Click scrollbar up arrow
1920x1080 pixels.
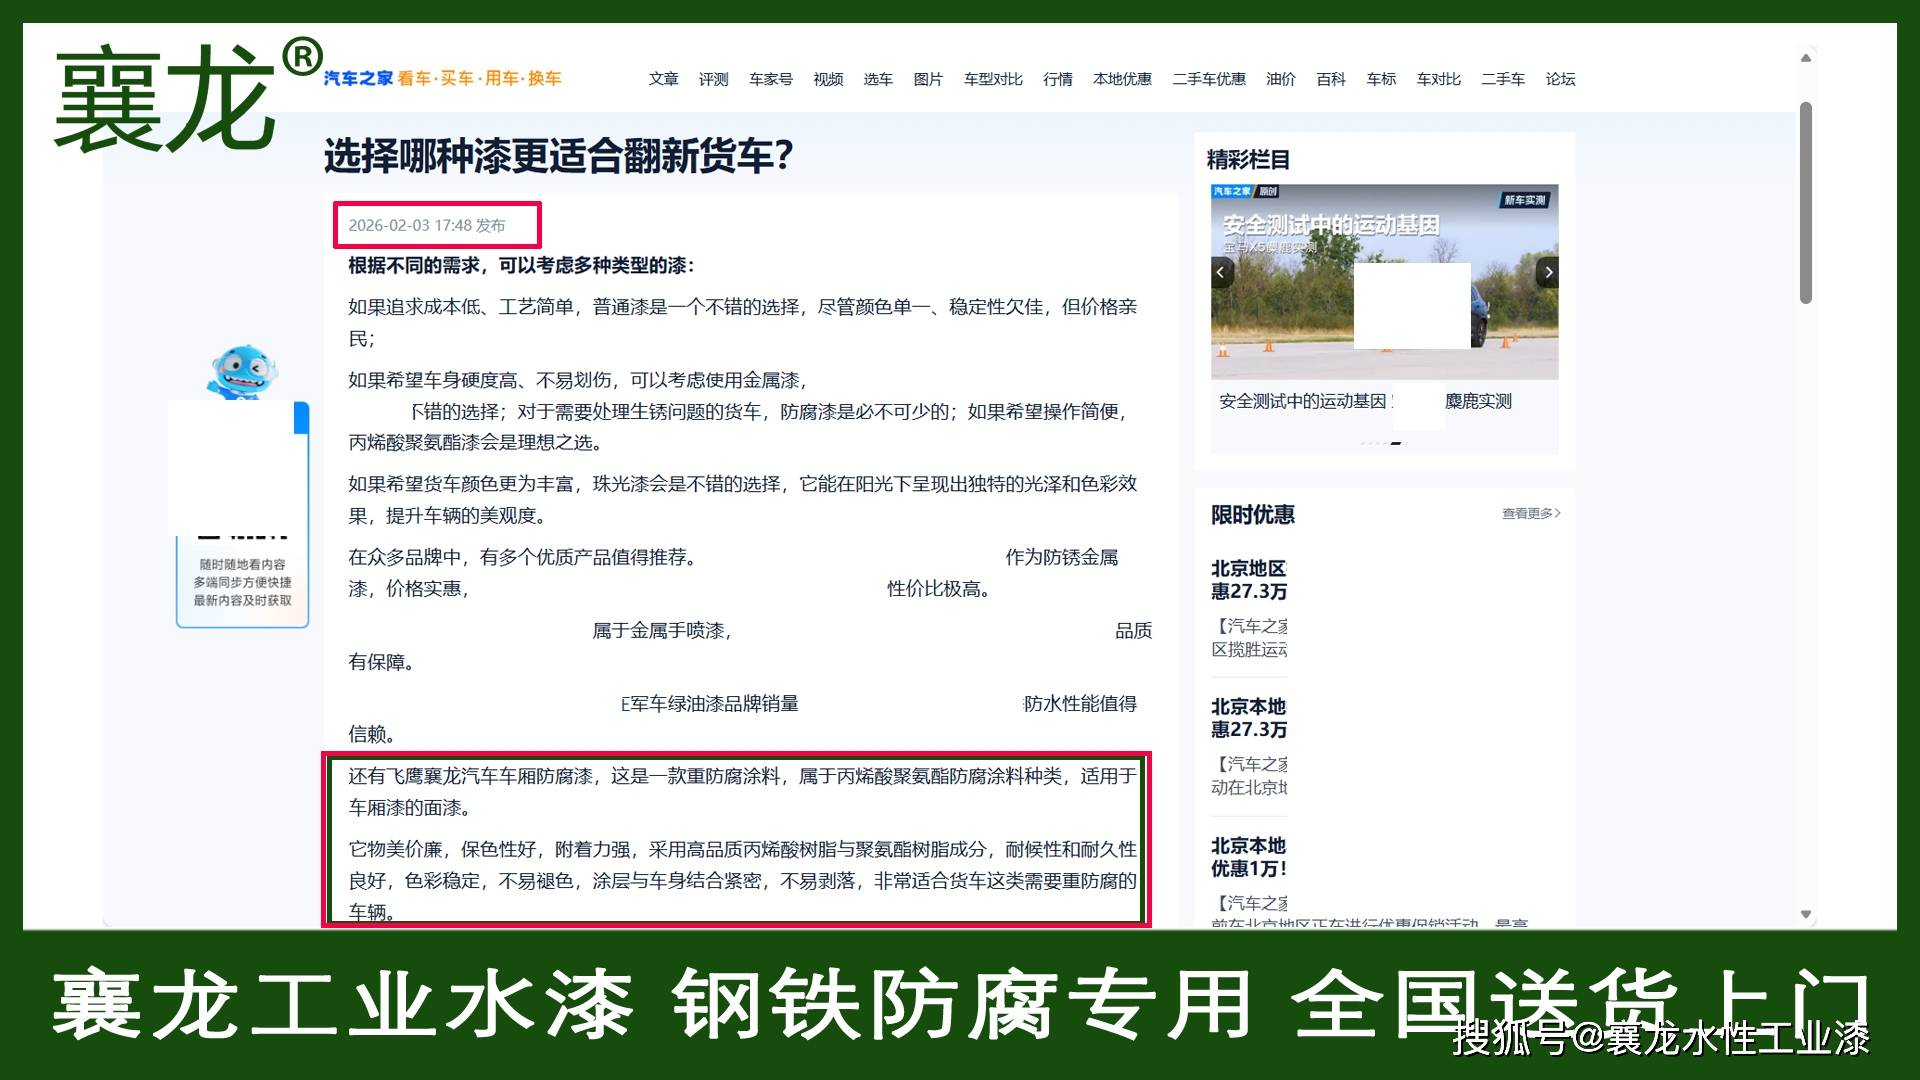[x=1806, y=58]
